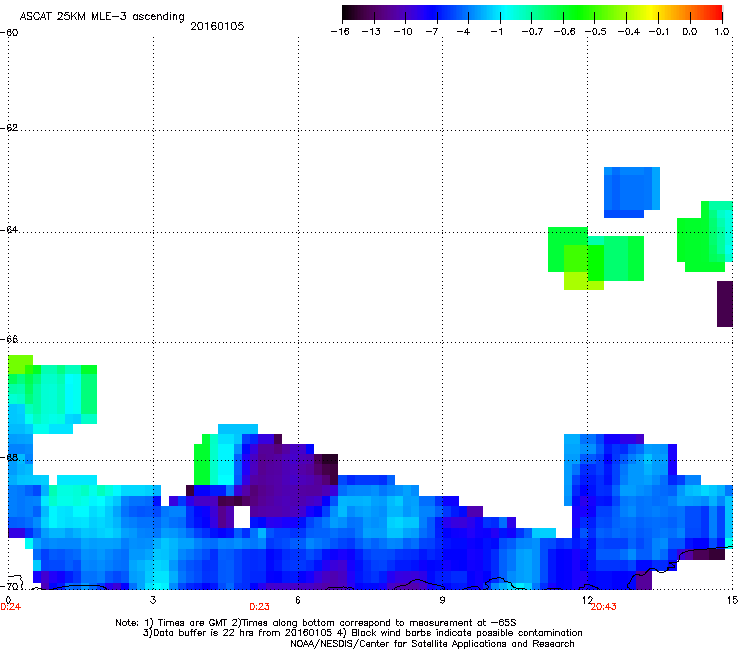Click the latitude label '-66'
This screenshot has height=650, width=740.
click(9, 339)
